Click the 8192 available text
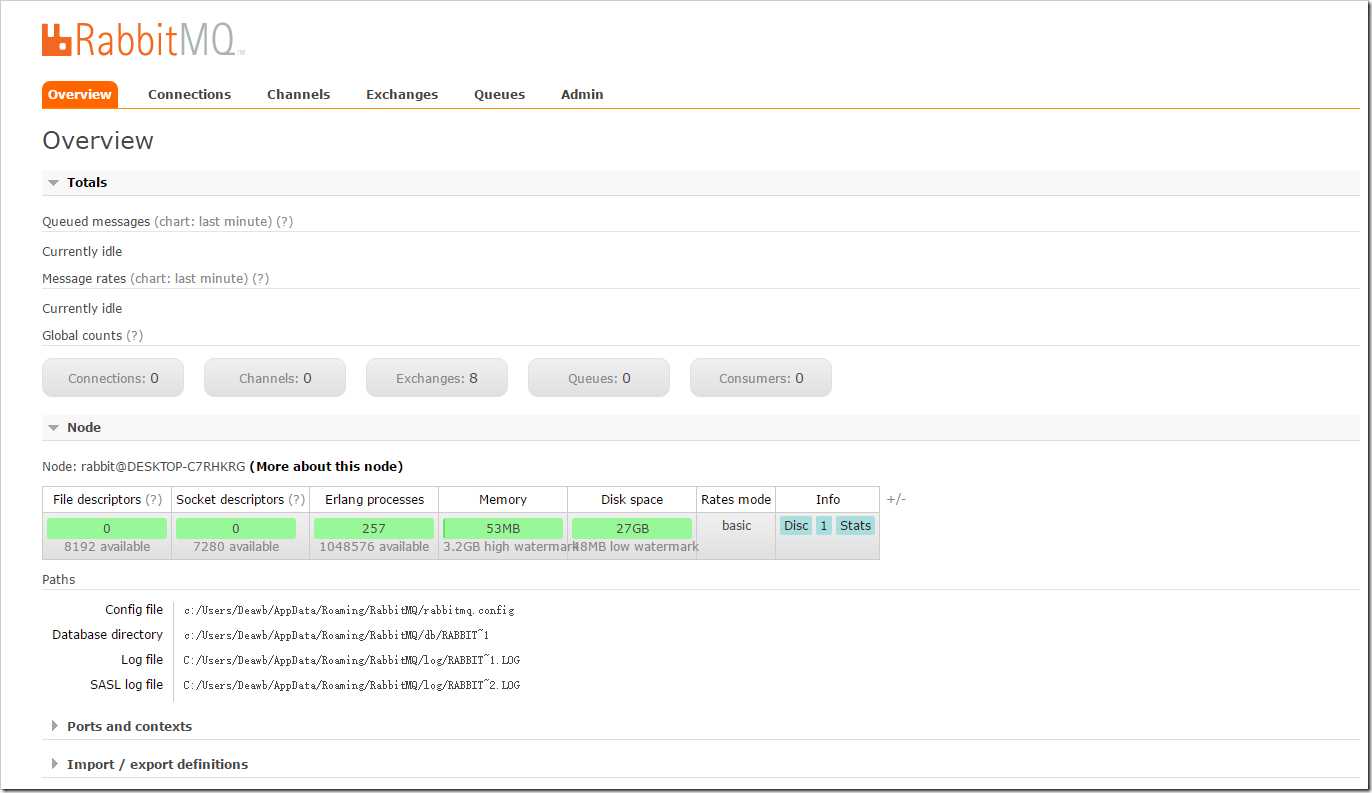The height and width of the screenshot is (793, 1372). [107, 547]
